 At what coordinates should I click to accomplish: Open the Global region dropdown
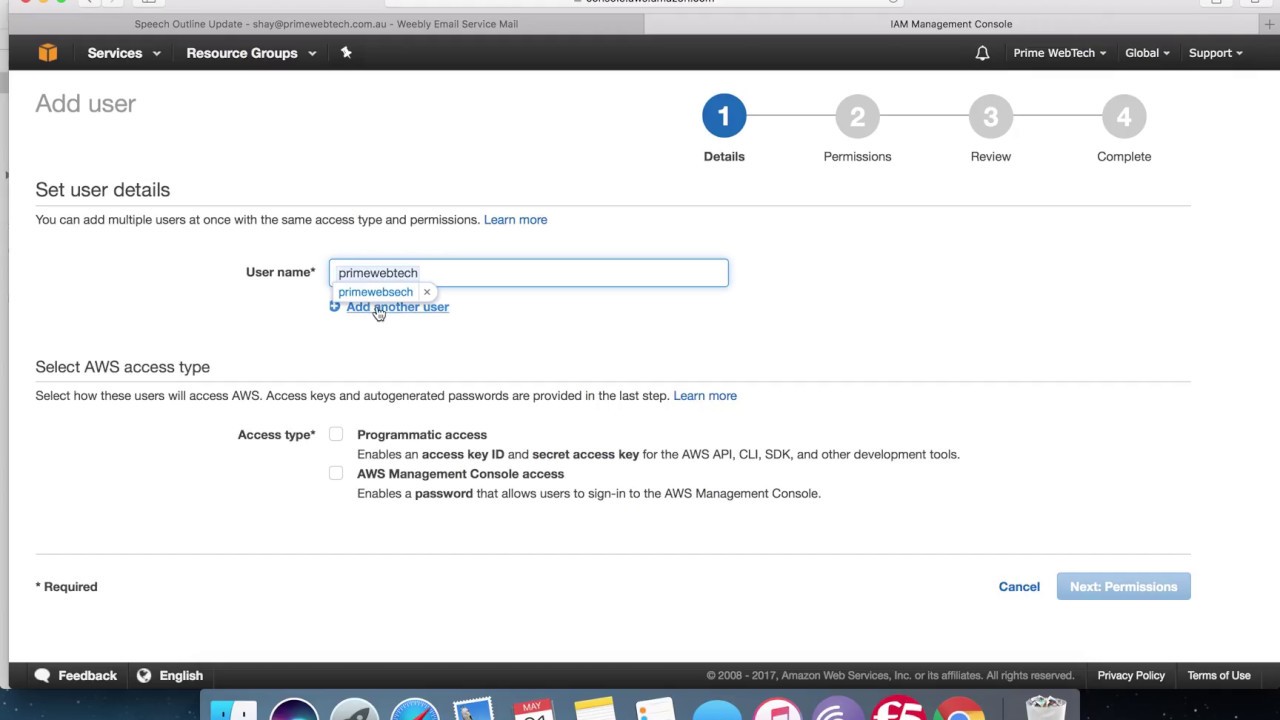[x=1147, y=53]
